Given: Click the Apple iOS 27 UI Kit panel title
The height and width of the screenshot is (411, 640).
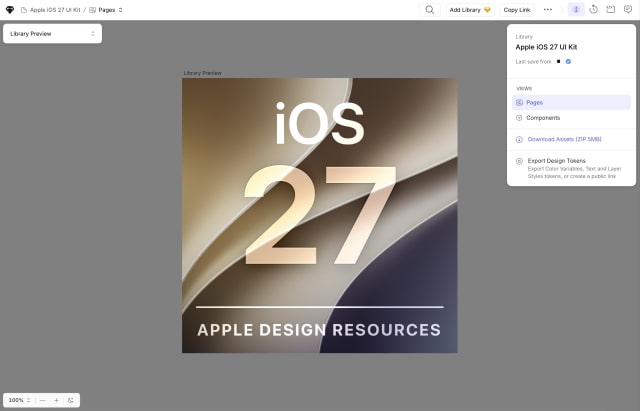Looking at the screenshot, I should pos(546,47).
